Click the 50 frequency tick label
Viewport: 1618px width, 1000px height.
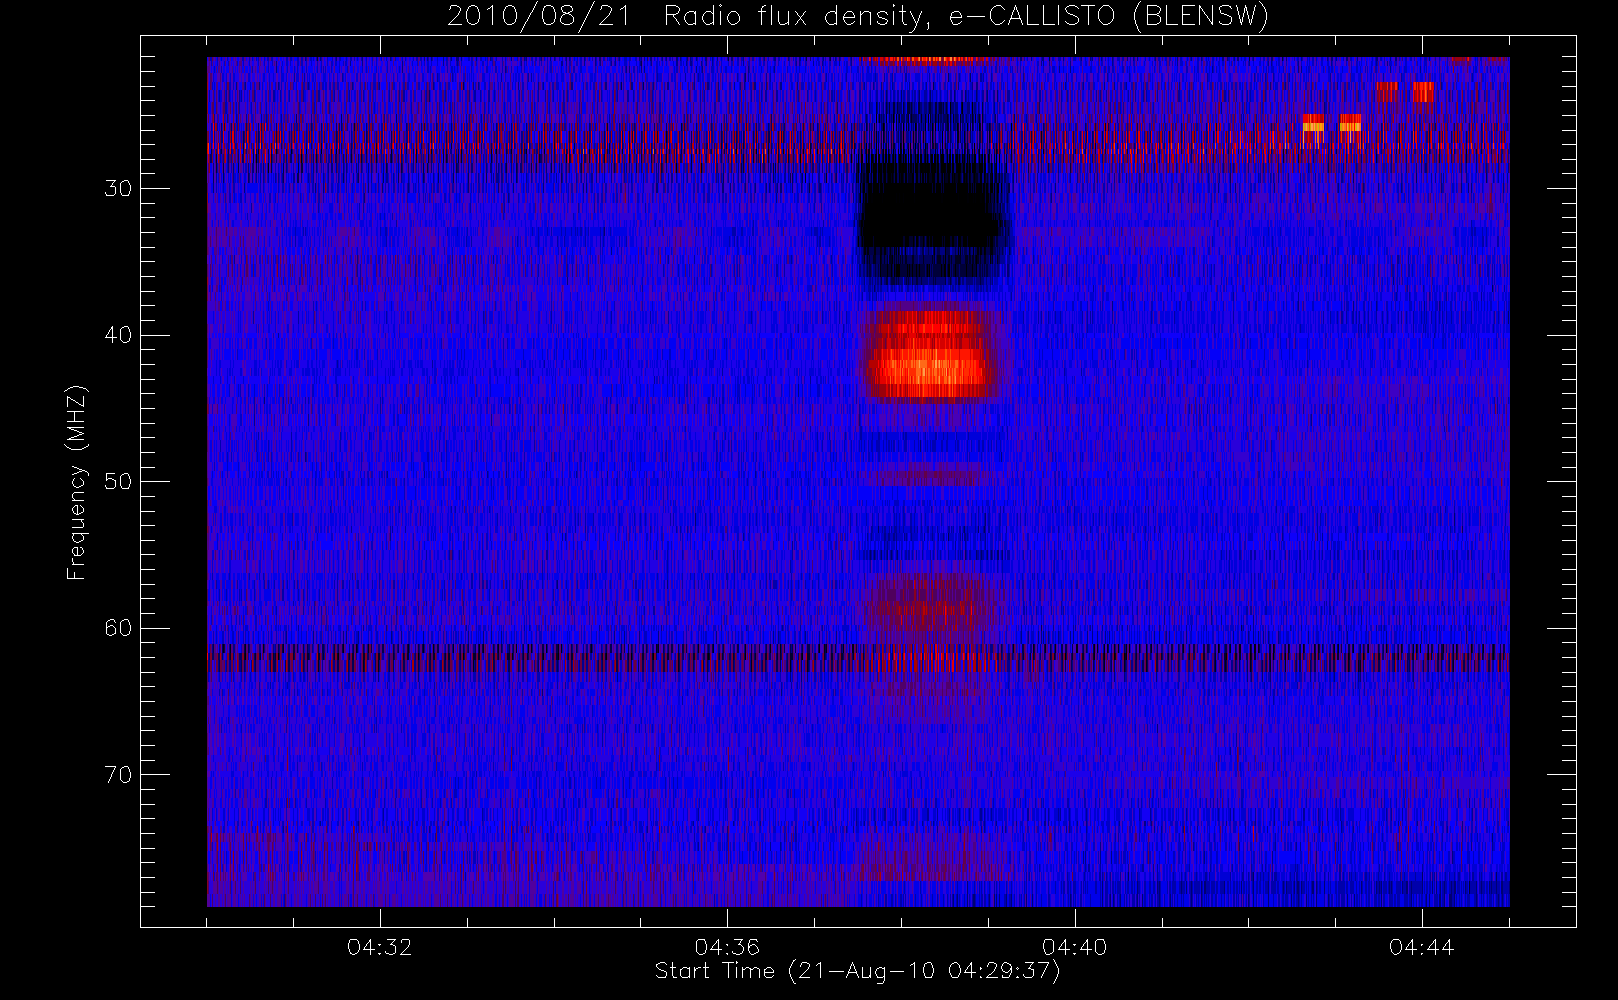118,482
